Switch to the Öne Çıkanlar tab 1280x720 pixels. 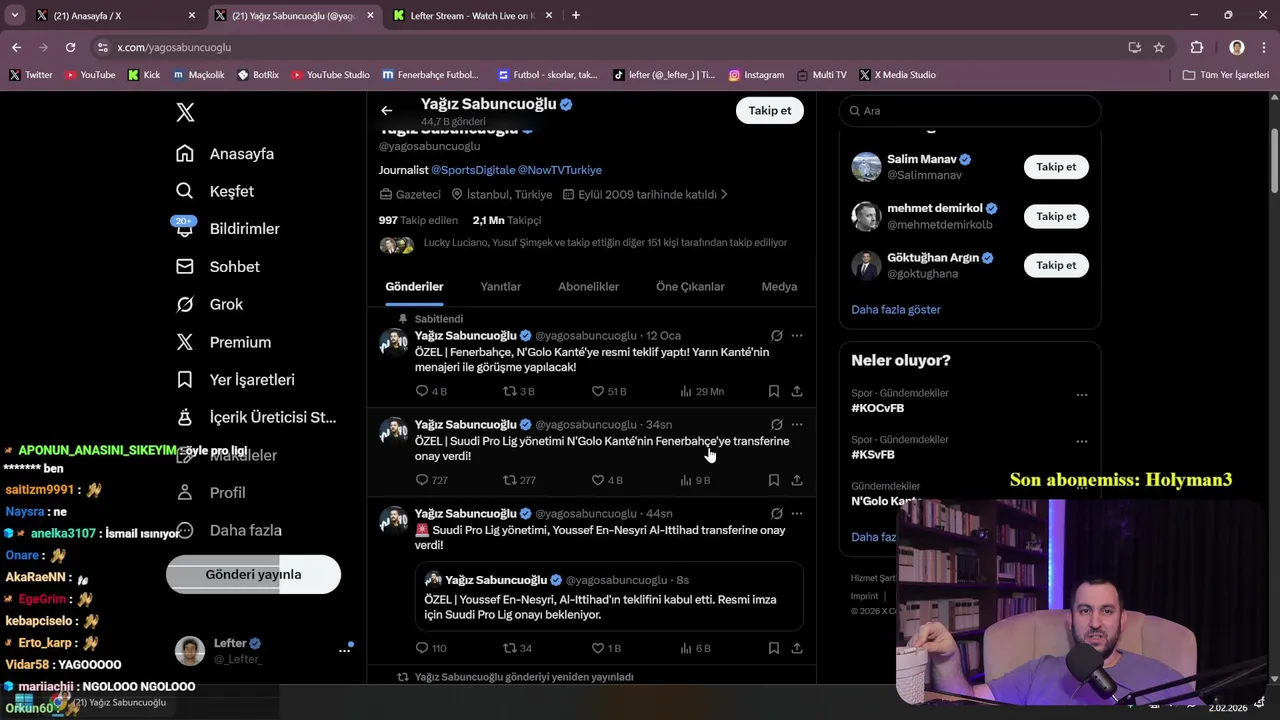coord(690,287)
